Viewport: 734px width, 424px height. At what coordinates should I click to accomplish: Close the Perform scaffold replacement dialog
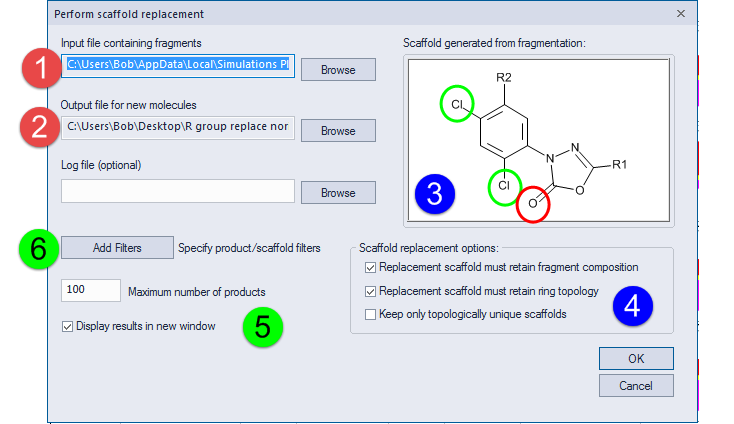click(x=681, y=14)
